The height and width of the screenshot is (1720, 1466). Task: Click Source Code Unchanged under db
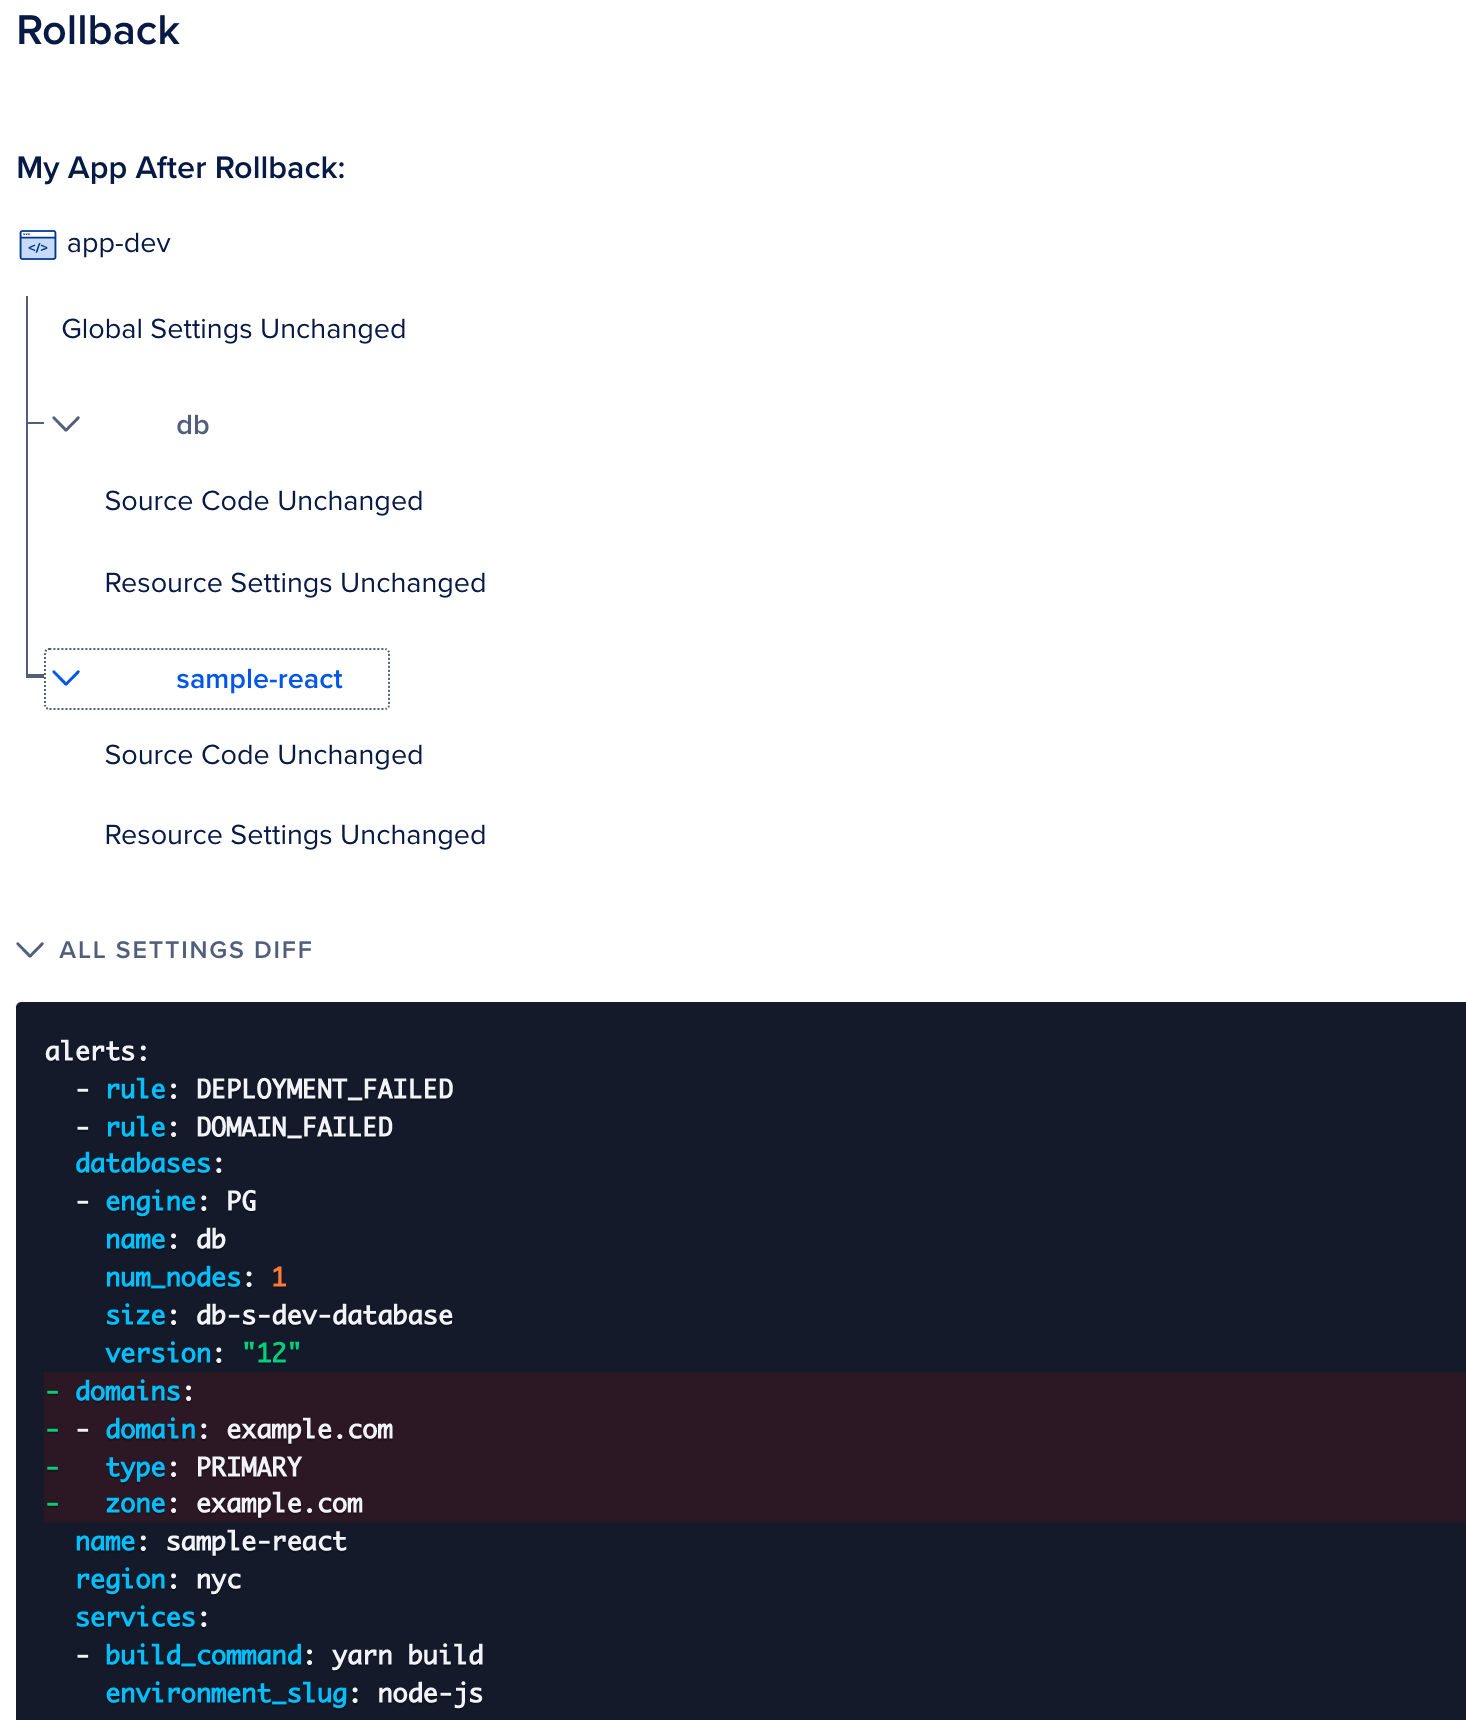click(x=264, y=501)
